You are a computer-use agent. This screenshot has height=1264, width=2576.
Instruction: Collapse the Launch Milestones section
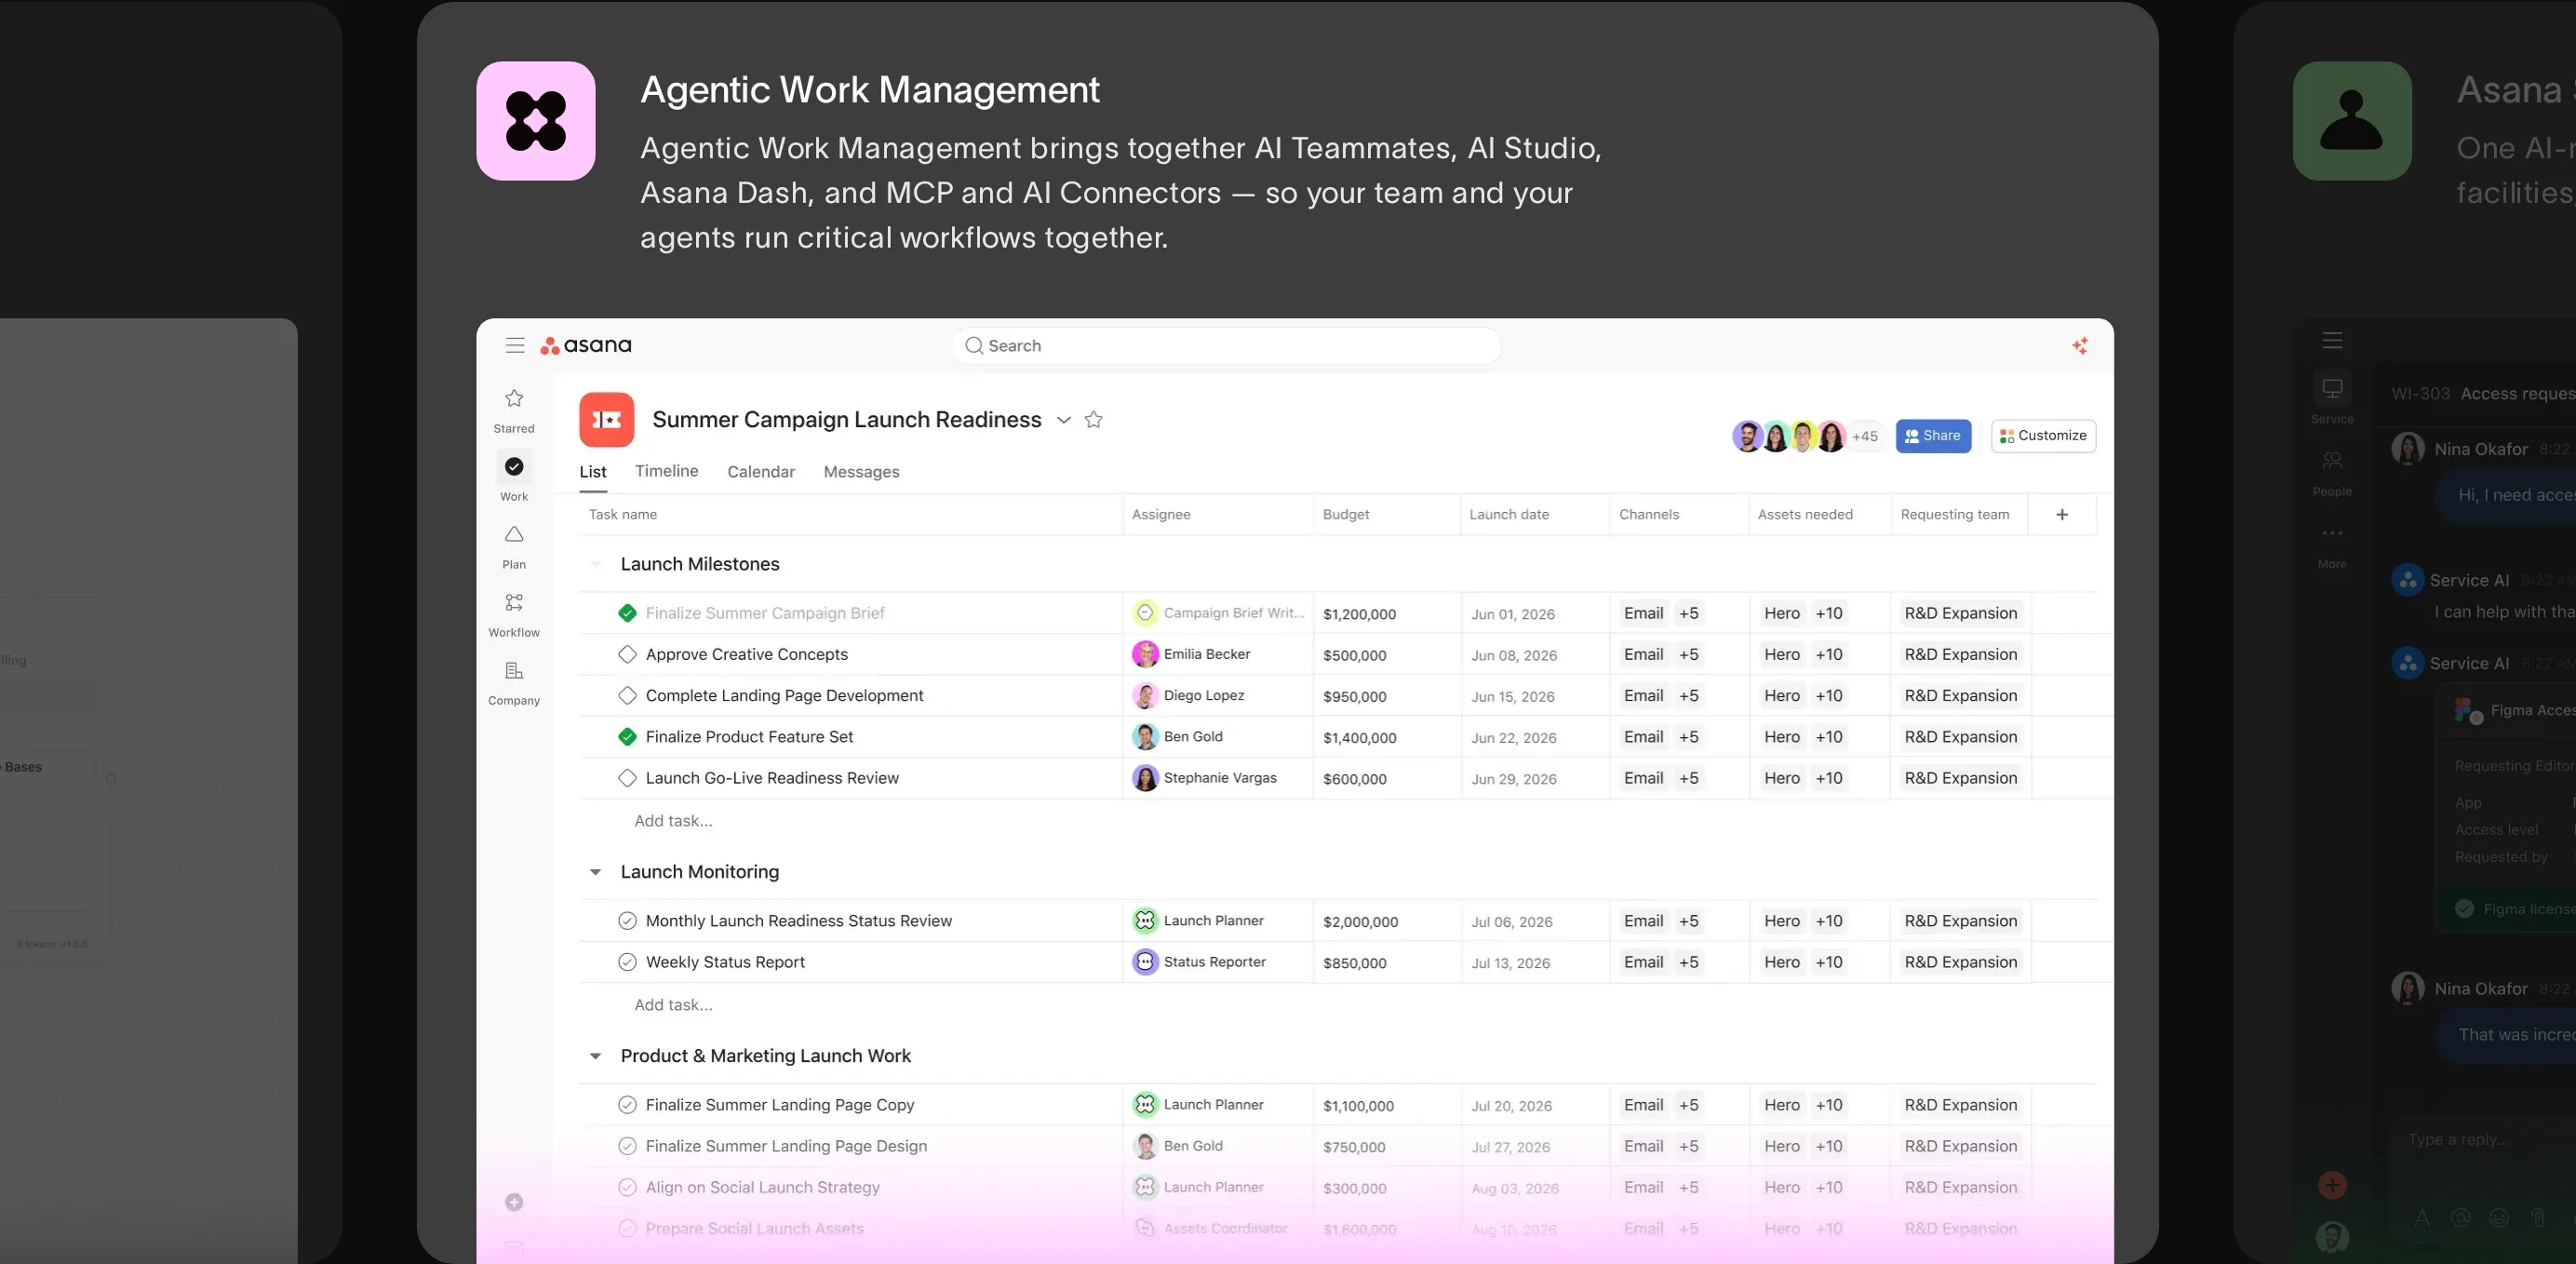click(595, 564)
